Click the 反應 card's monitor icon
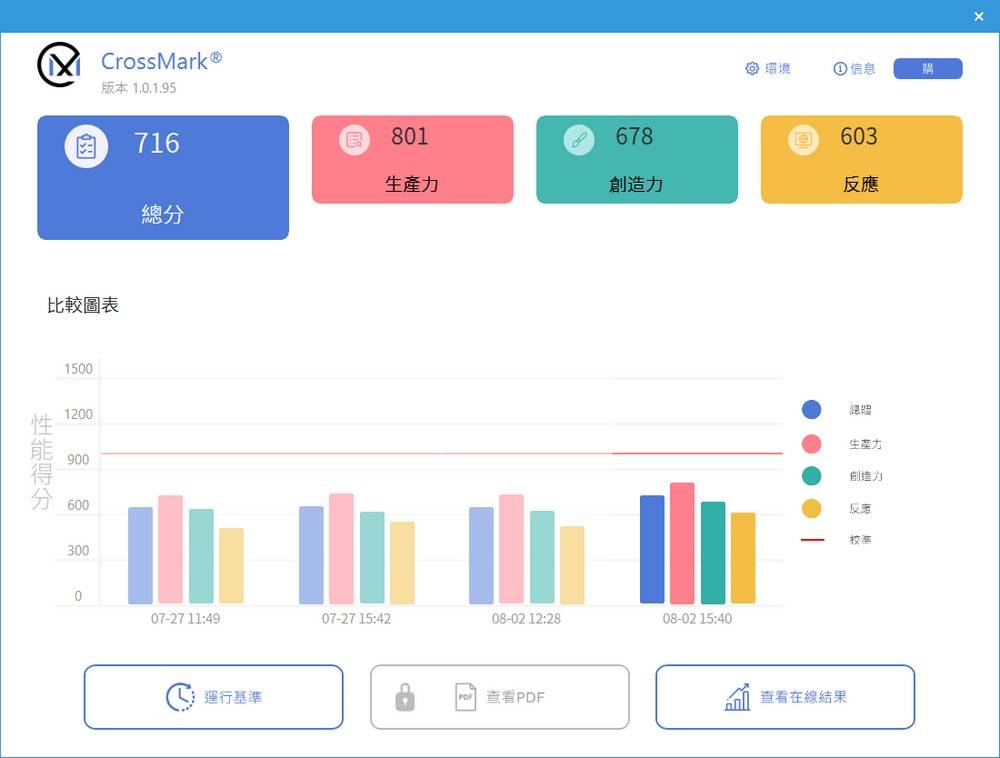Image resolution: width=1000 pixels, height=758 pixels. (804, 140)
